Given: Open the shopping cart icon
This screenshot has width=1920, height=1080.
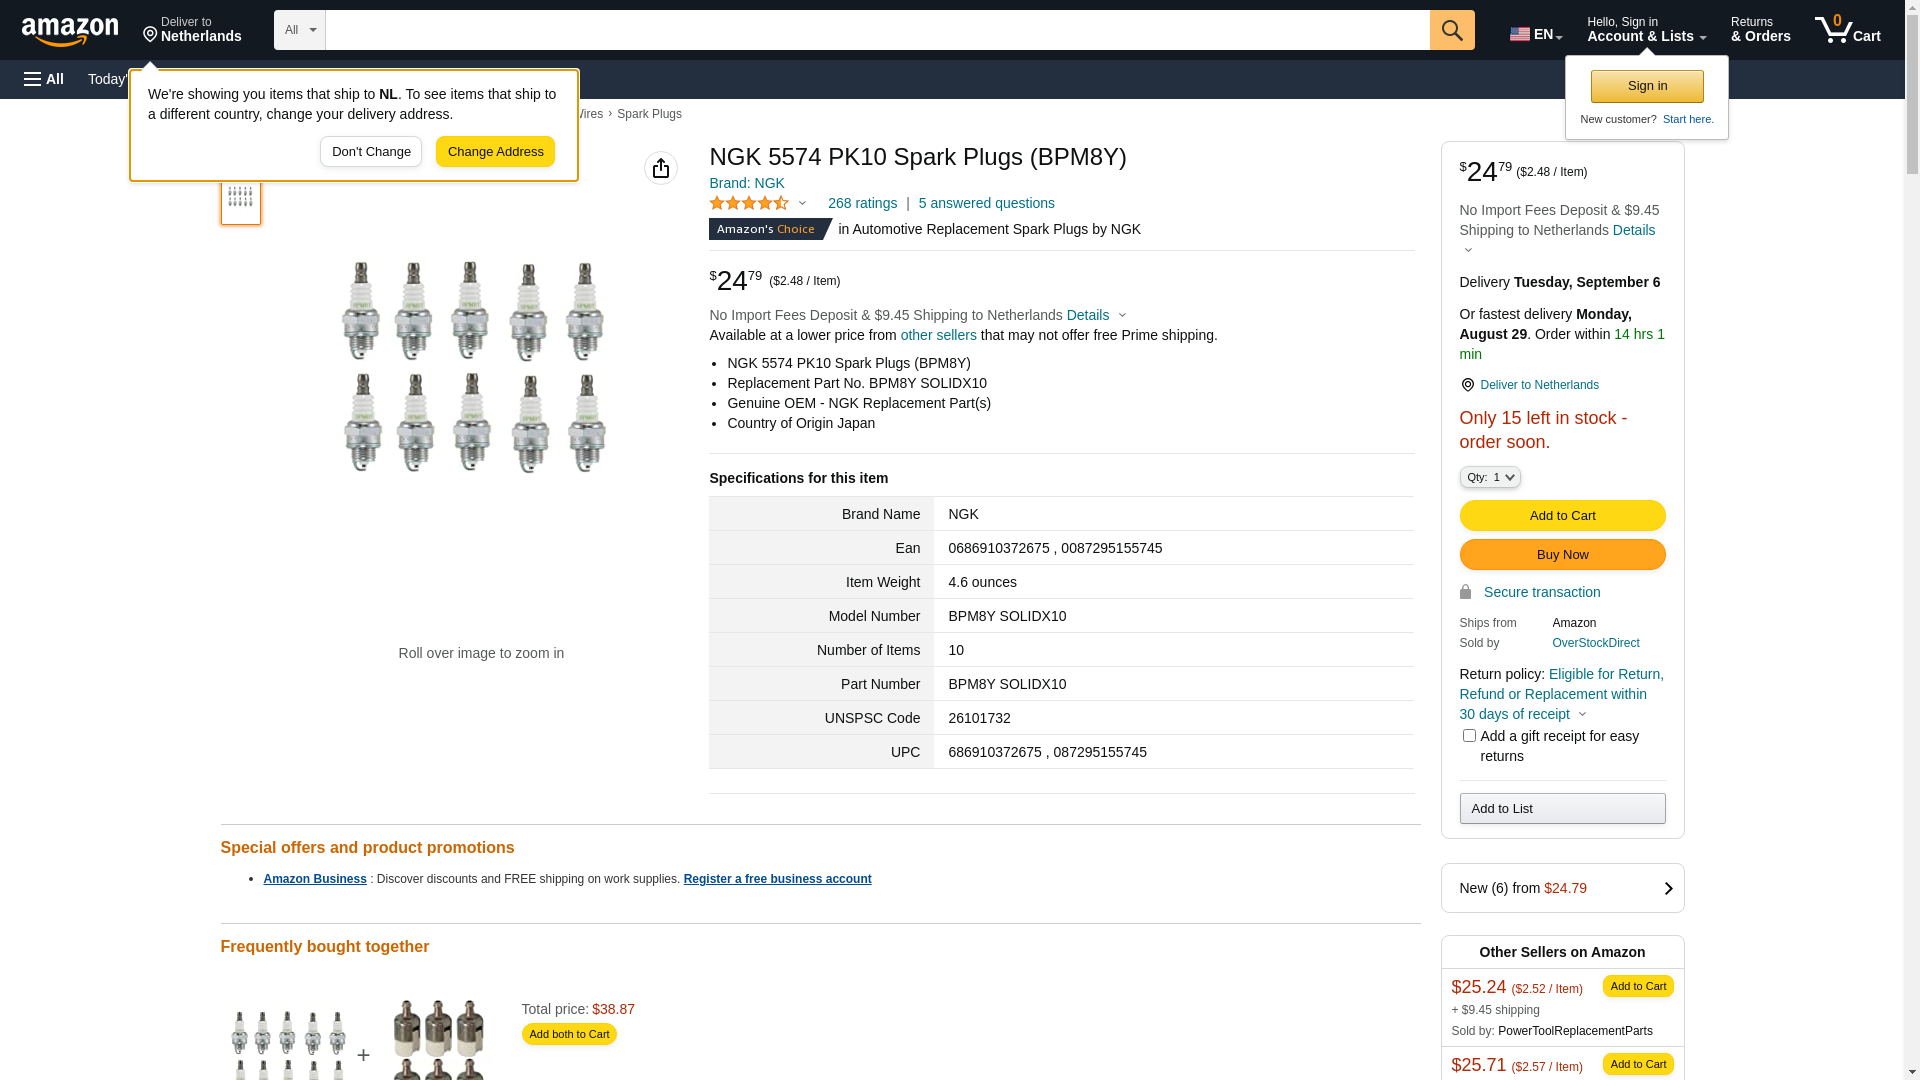Looking at the screenshot, I should [1847, 30].
